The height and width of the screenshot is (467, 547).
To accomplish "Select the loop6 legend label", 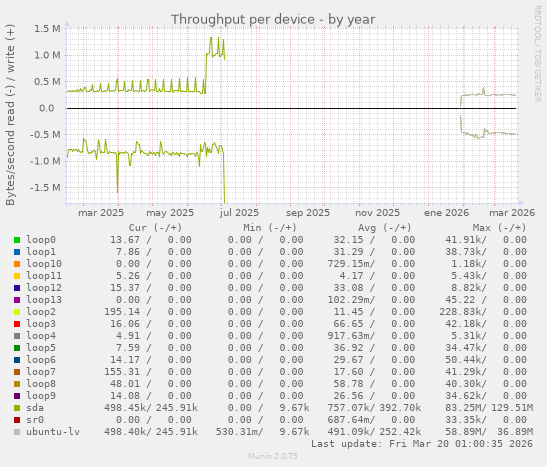I will click(41, 360).
